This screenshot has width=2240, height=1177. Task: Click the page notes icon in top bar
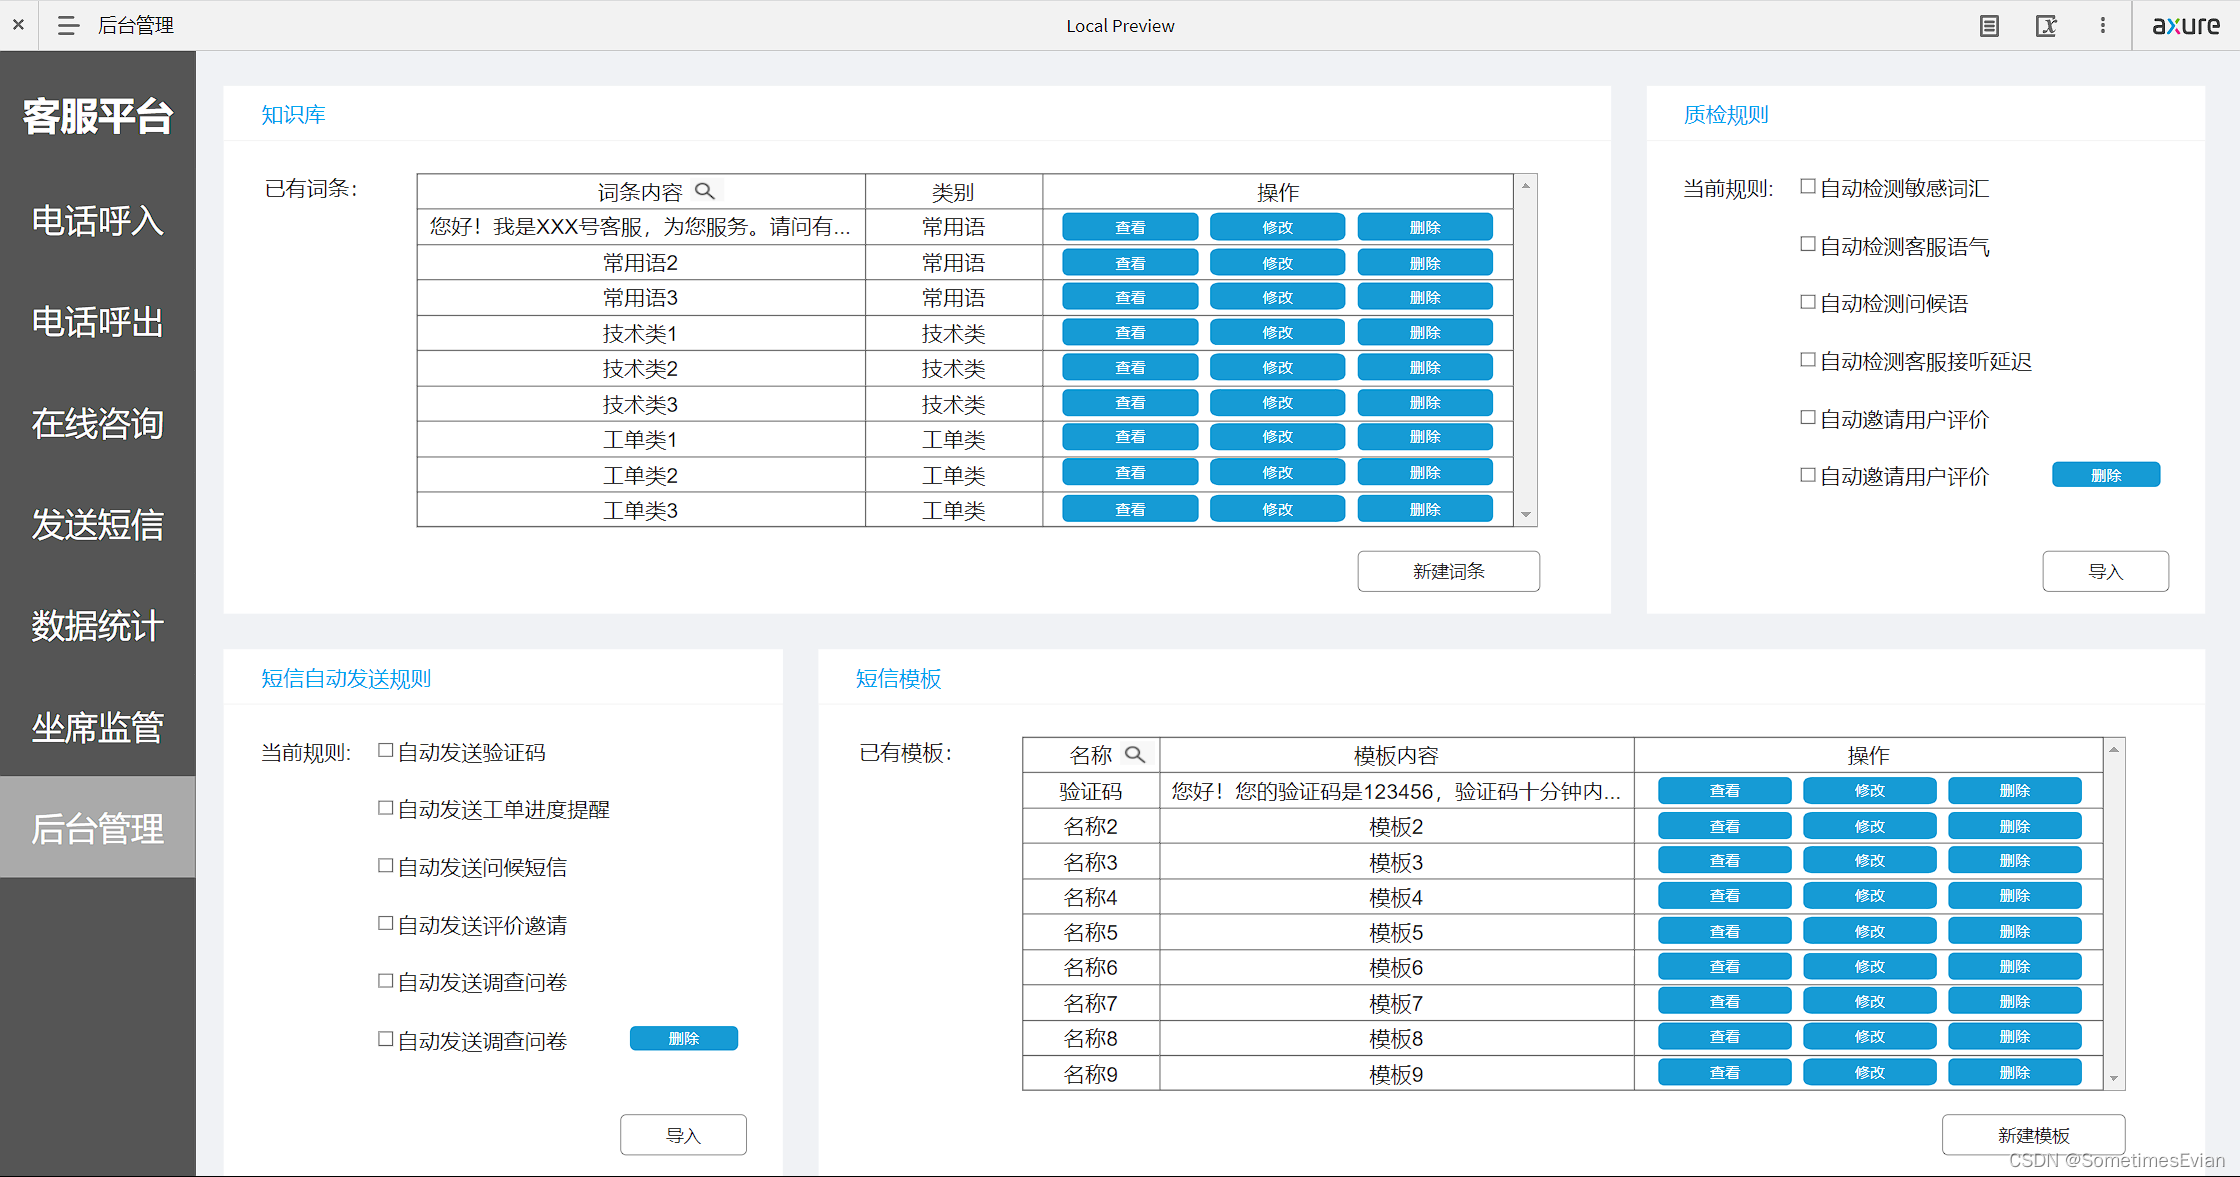1989,26
